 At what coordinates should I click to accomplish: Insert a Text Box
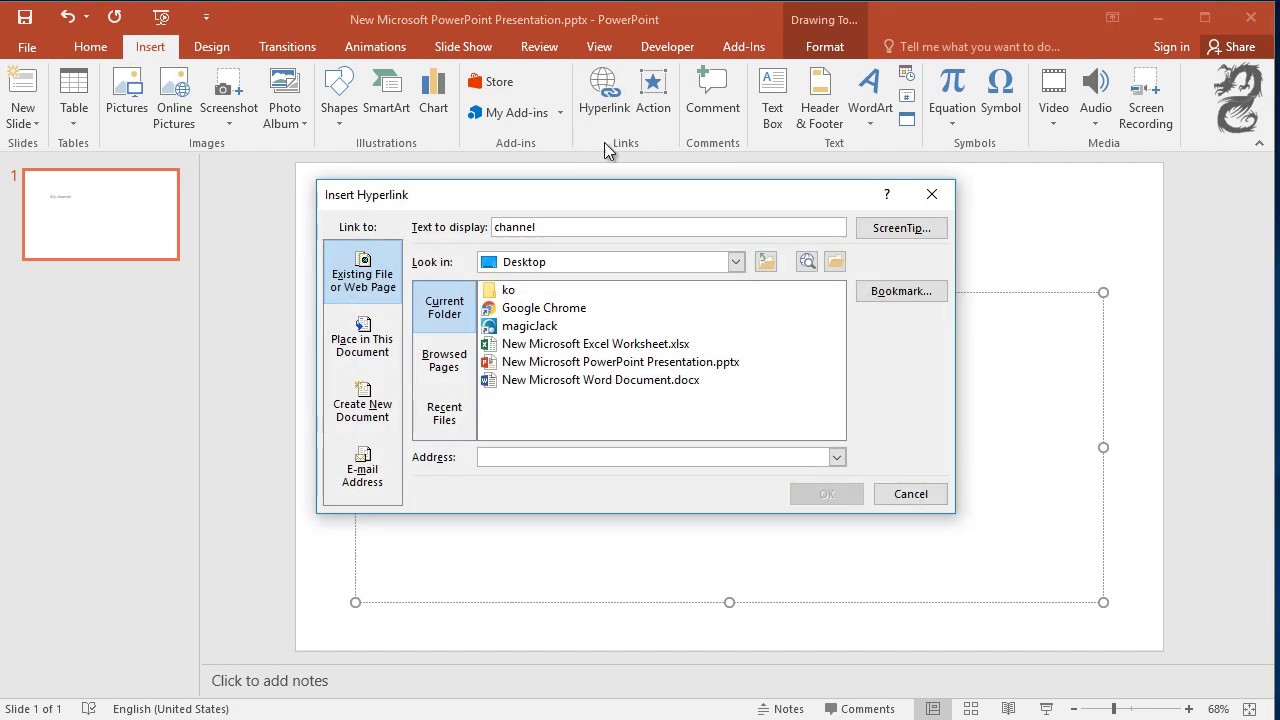coord(773,99)
